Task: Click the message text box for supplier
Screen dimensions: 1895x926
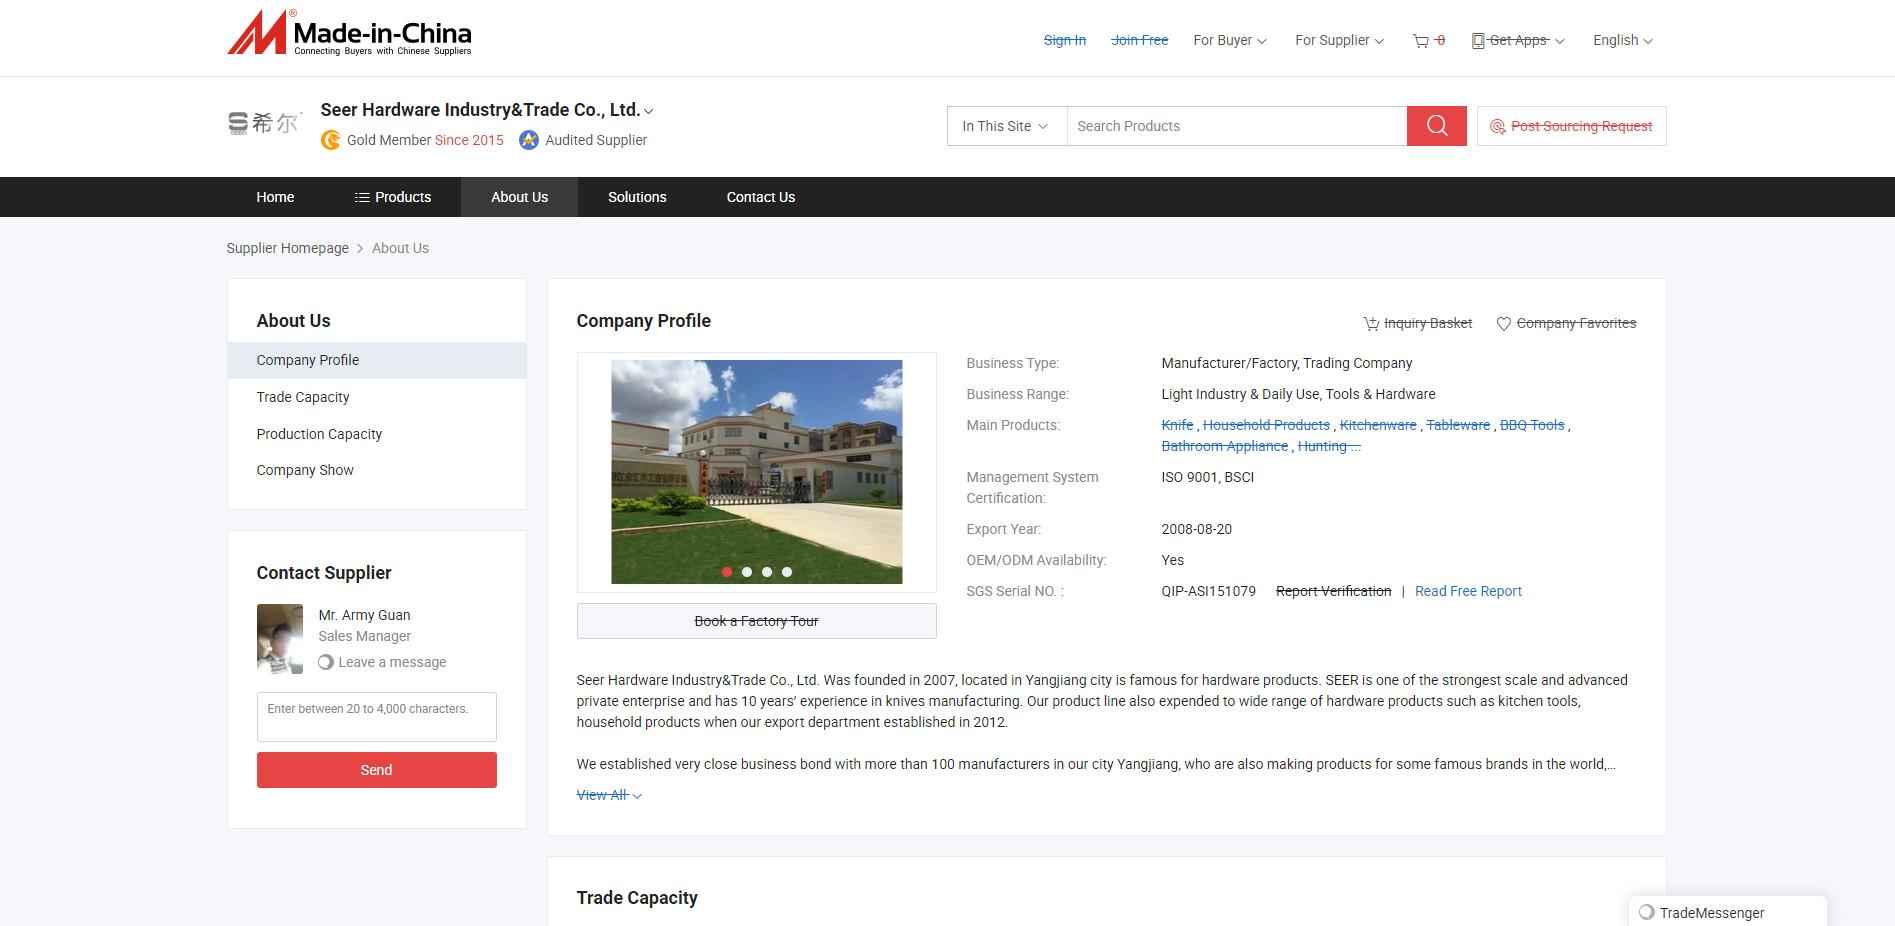Action: tap(376, 717)
